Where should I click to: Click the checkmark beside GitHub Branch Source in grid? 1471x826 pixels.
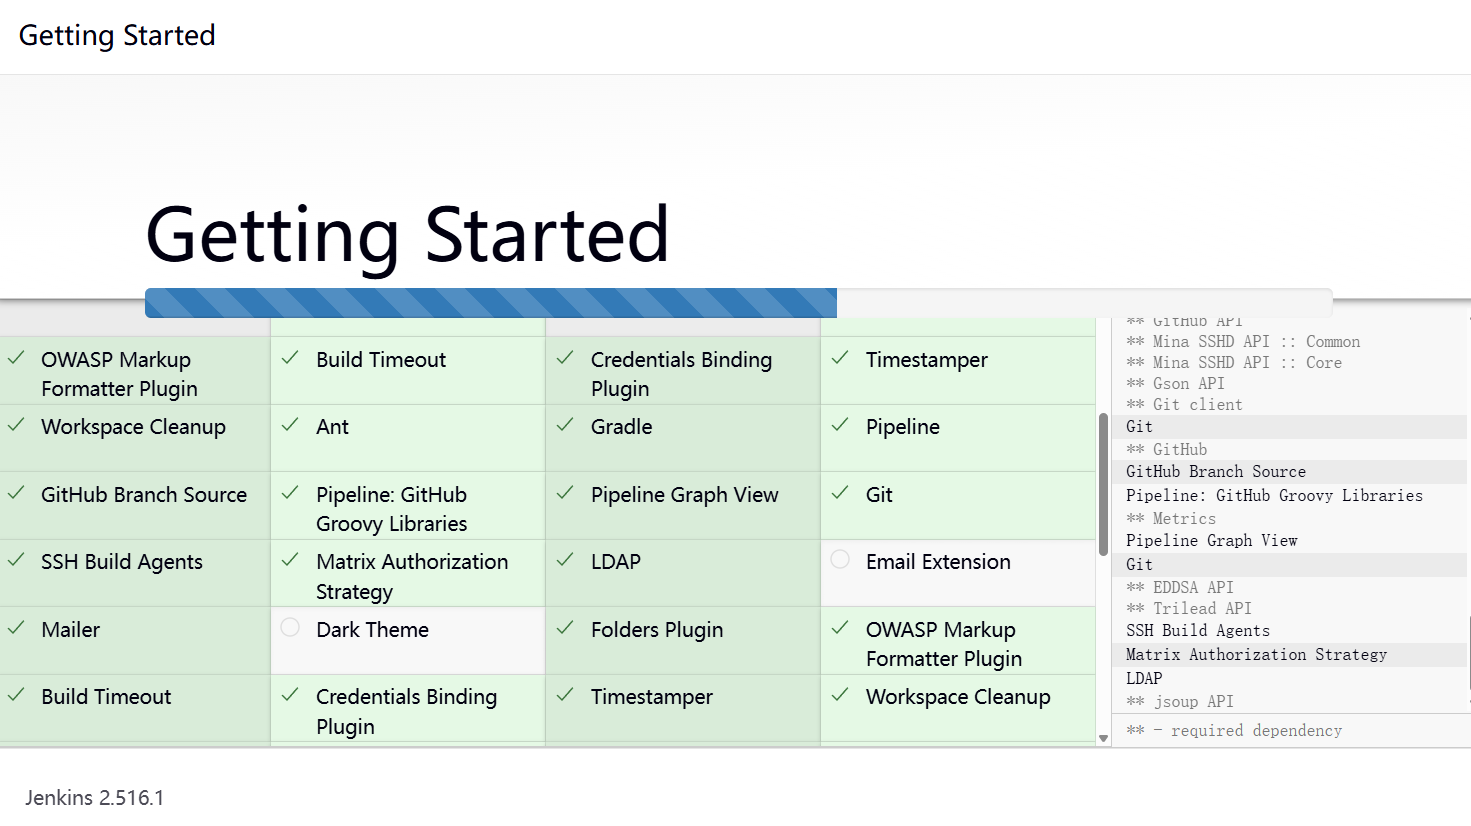pos(16,493)
